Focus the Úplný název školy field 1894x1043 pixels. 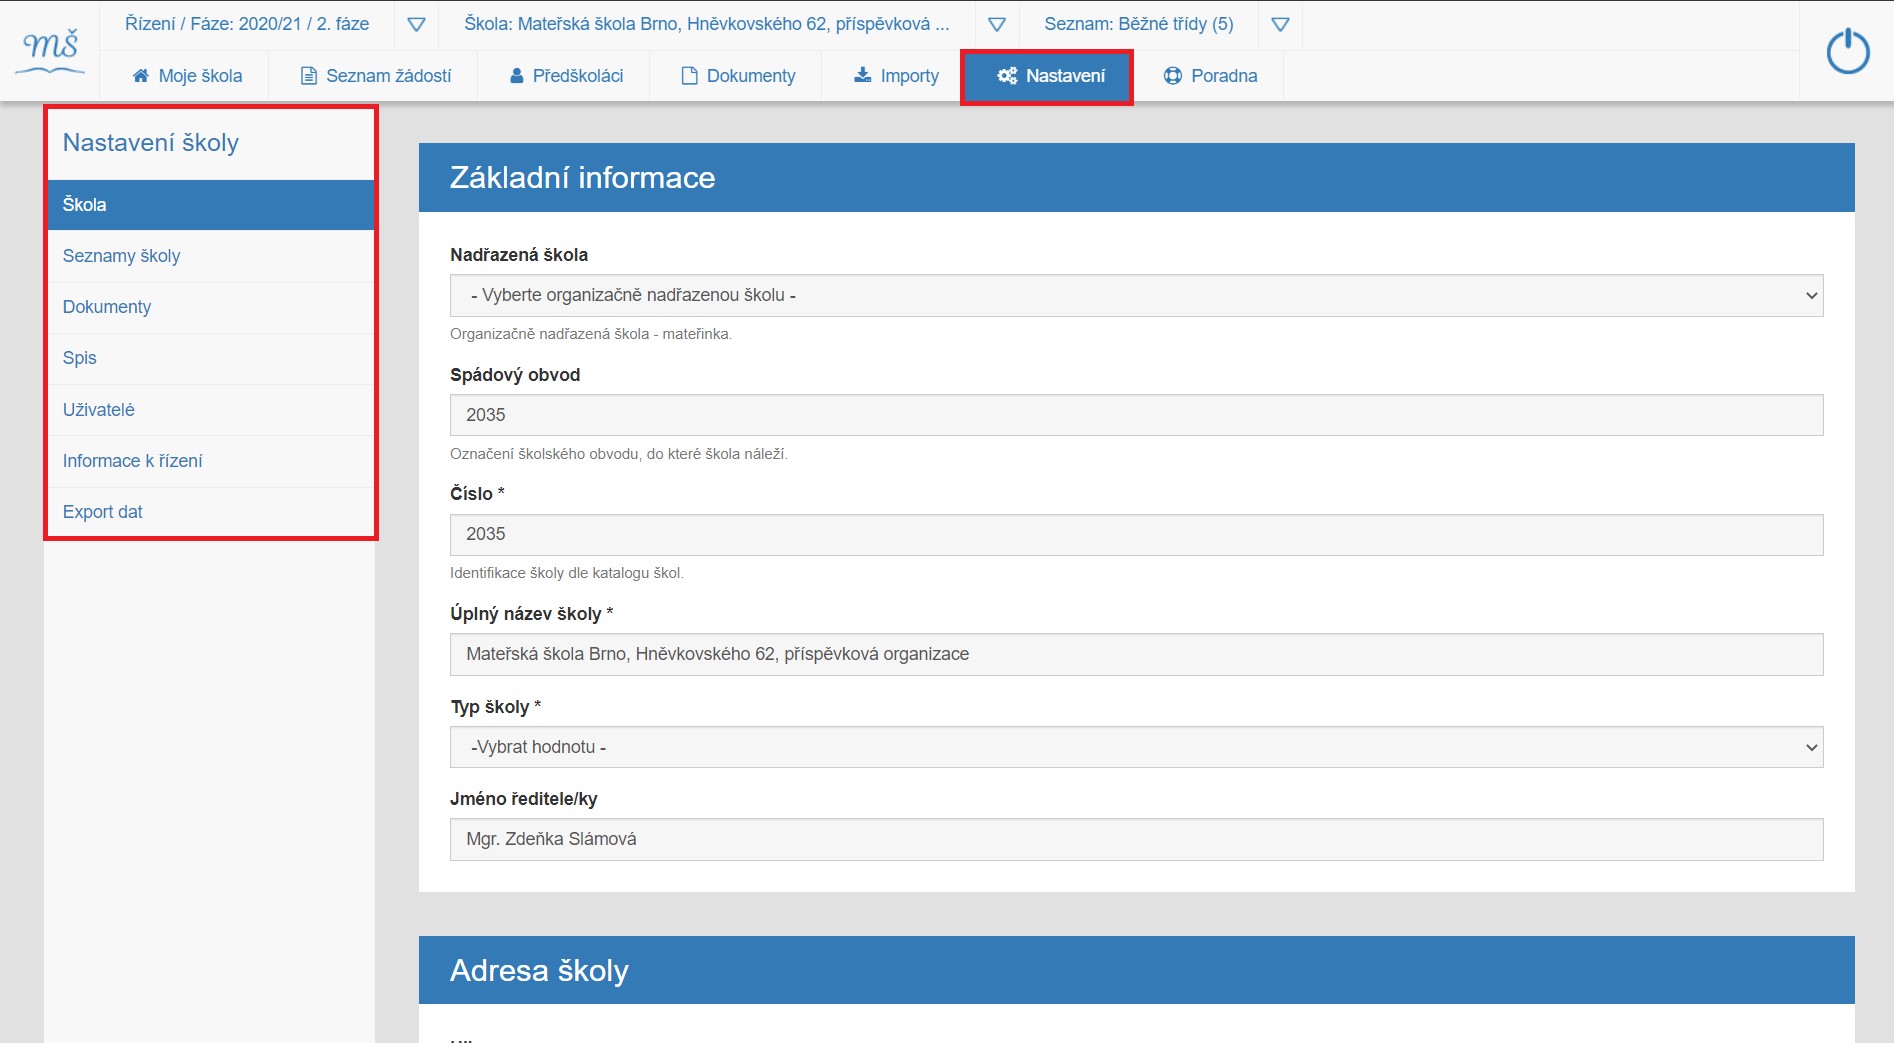tap(1136, 654)
